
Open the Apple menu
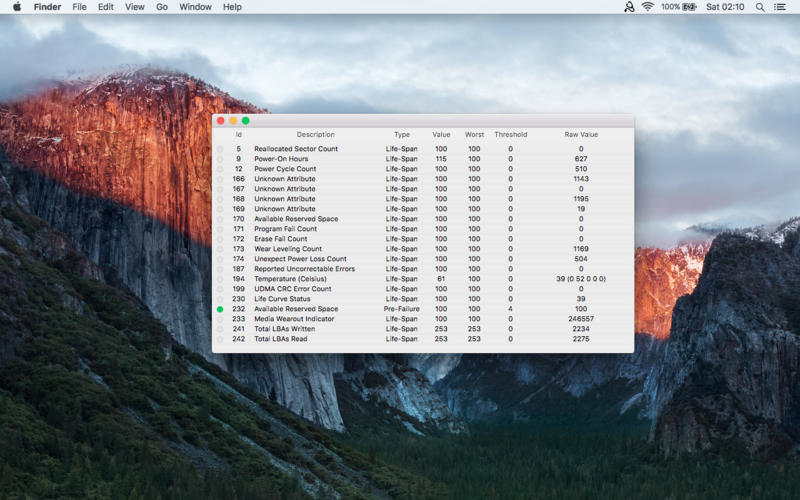(17, 7)
